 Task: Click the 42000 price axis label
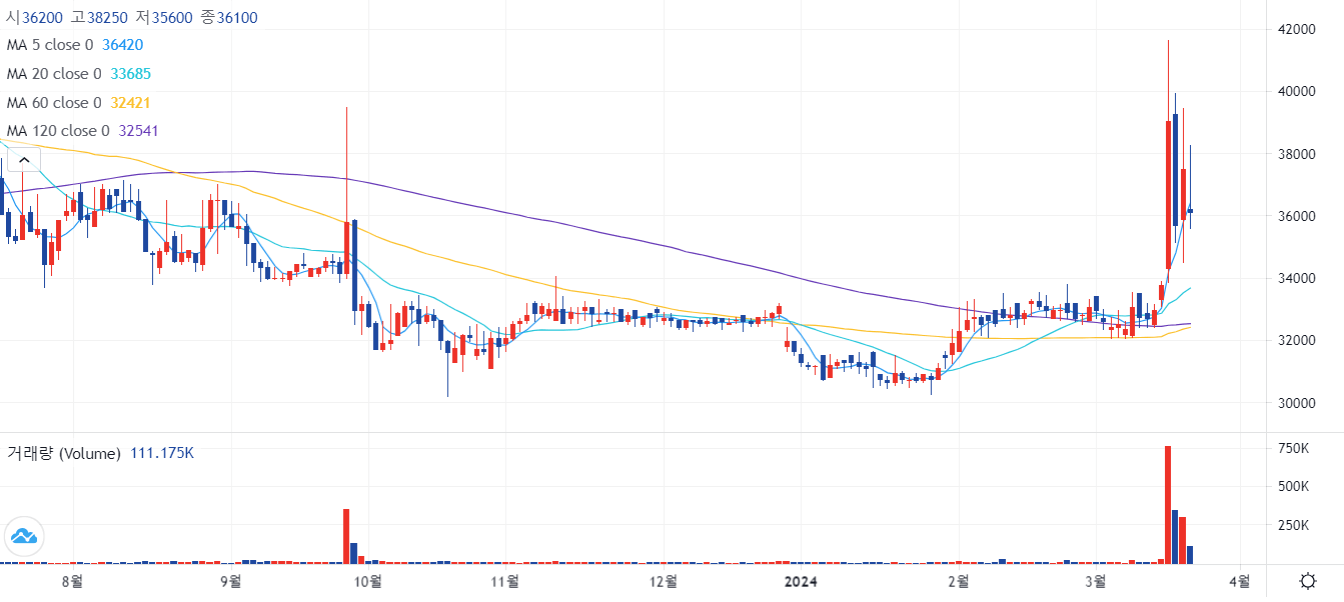tap(1297, 30)
